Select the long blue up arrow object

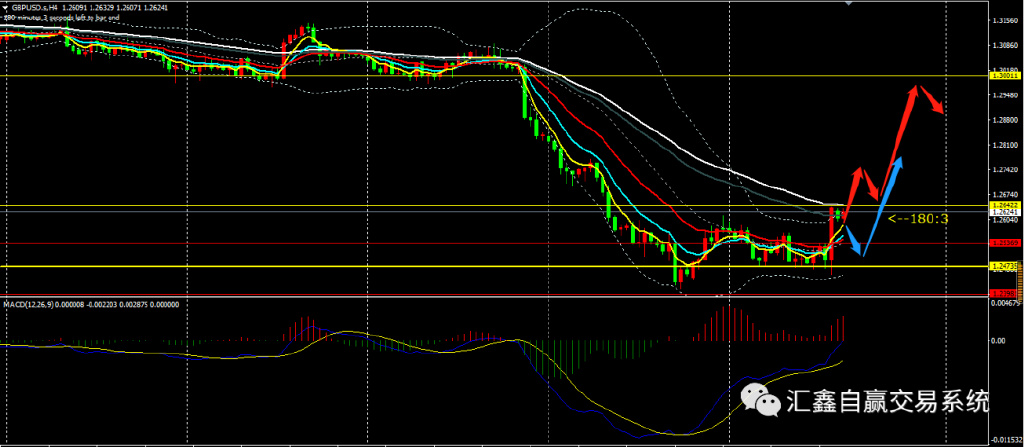point(882,206)
